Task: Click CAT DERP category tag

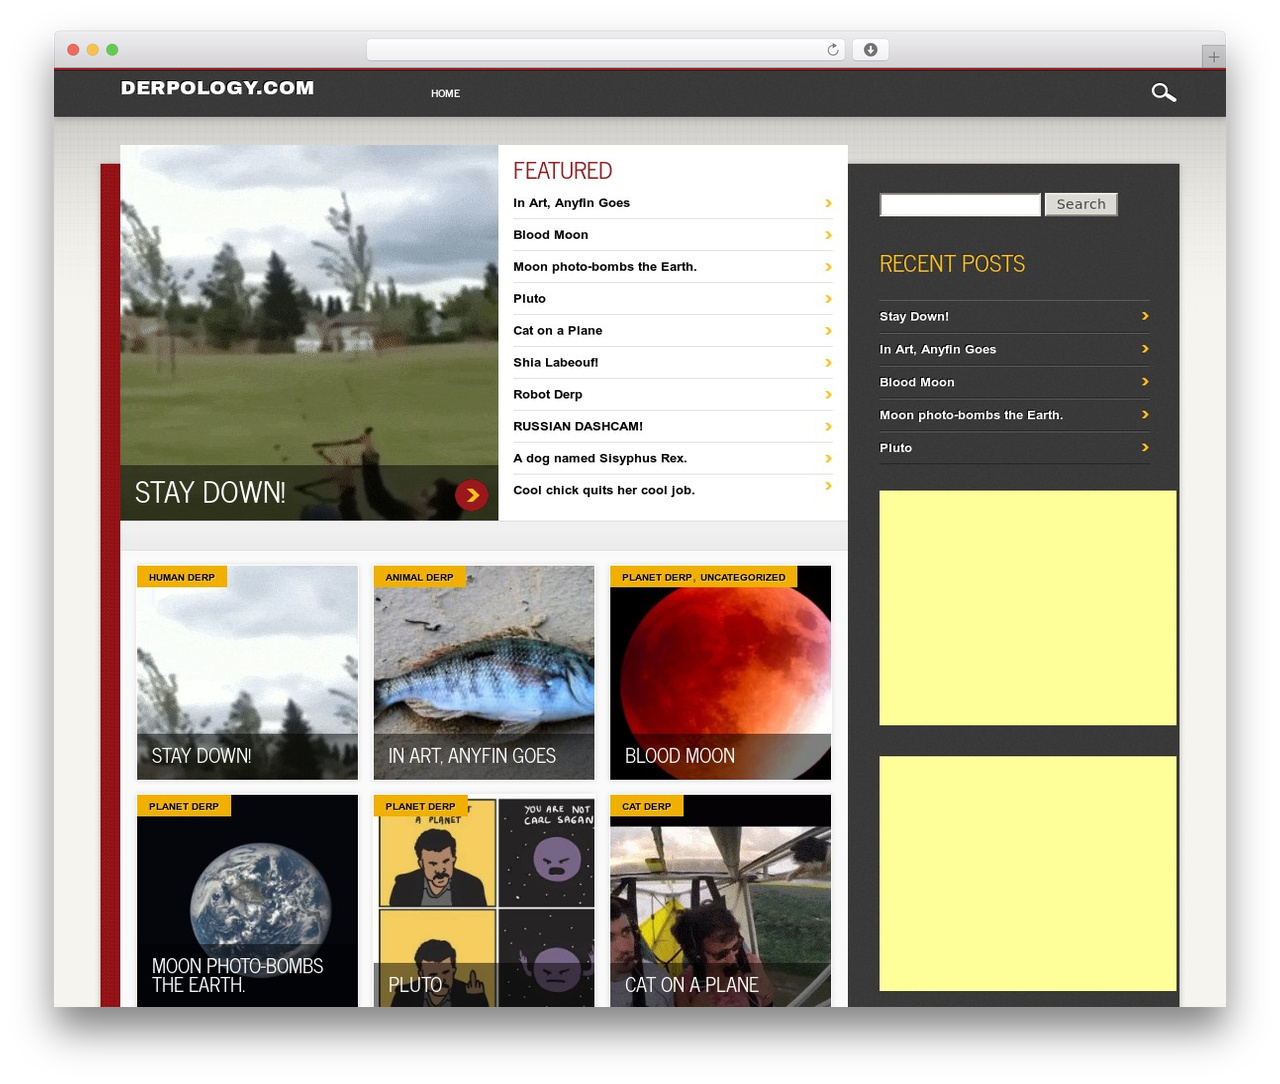Action: [x=646, y=806]
